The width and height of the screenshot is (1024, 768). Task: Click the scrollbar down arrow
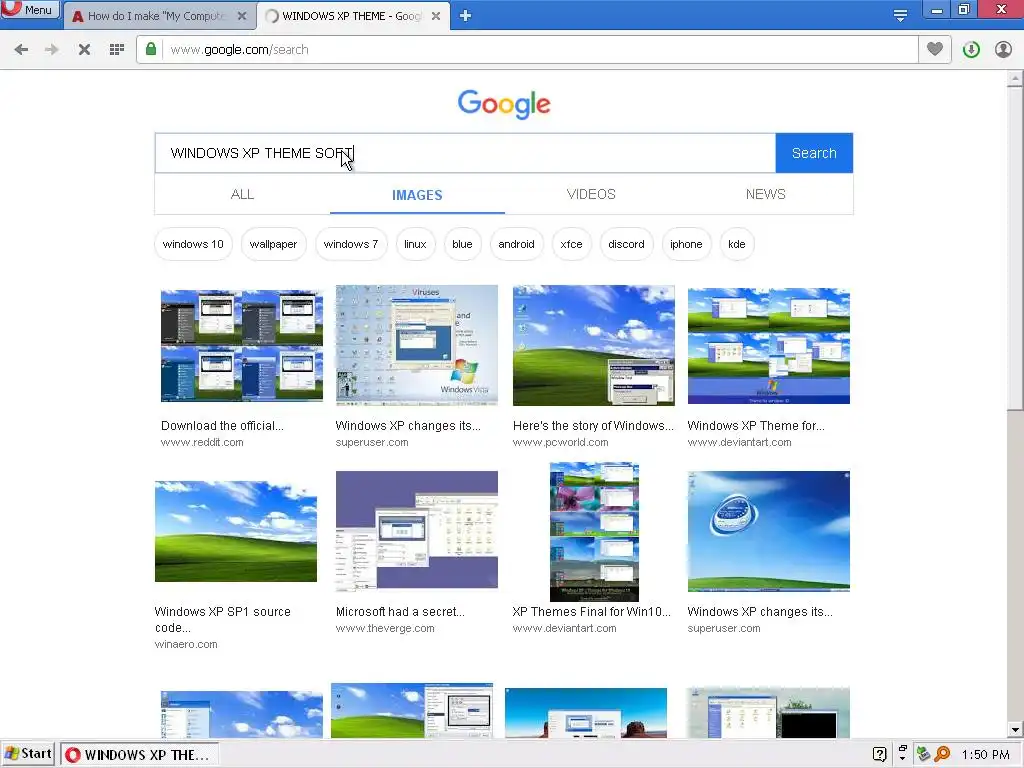coord(1014,729)
